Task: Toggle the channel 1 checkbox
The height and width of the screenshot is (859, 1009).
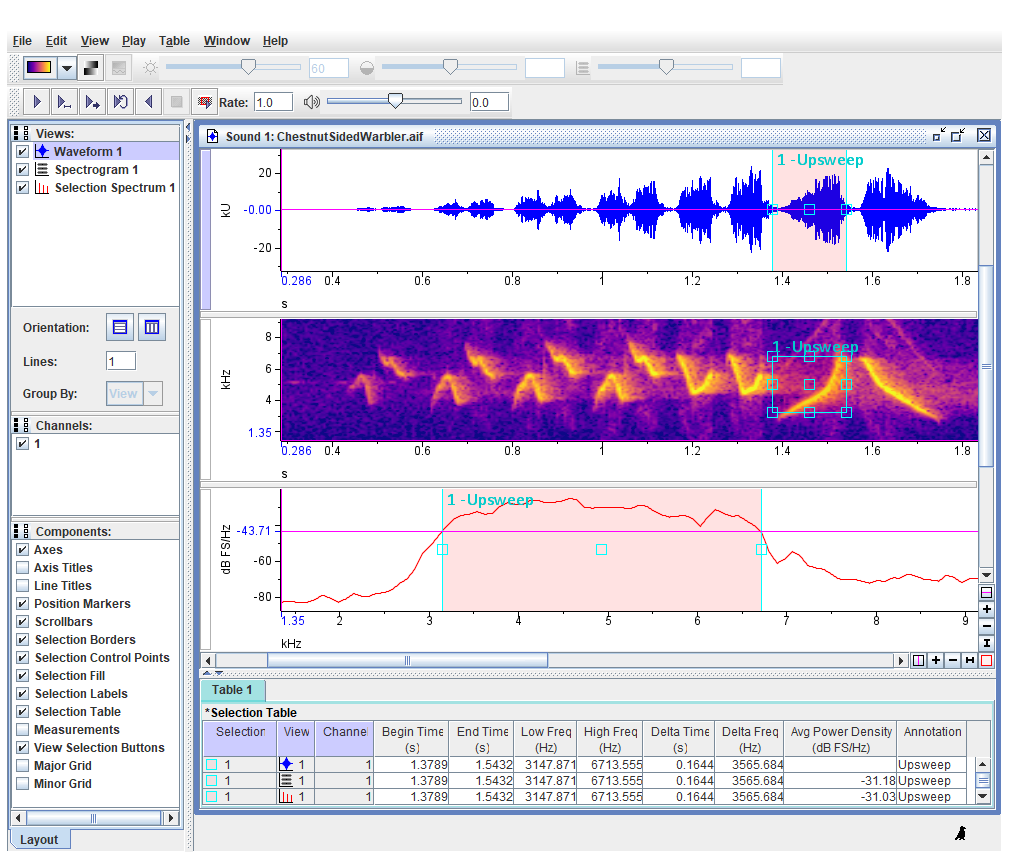Action: point(23,443)
